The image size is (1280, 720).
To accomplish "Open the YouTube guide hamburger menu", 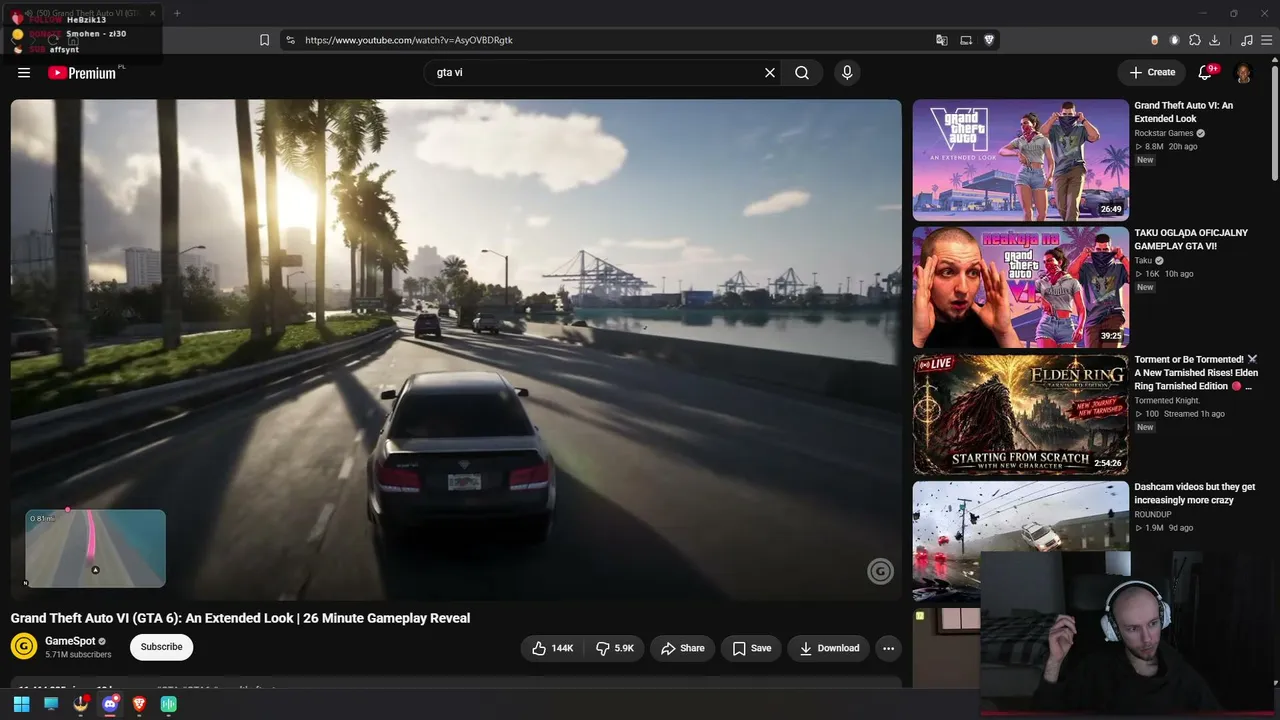I will click(x=24, y=72).
